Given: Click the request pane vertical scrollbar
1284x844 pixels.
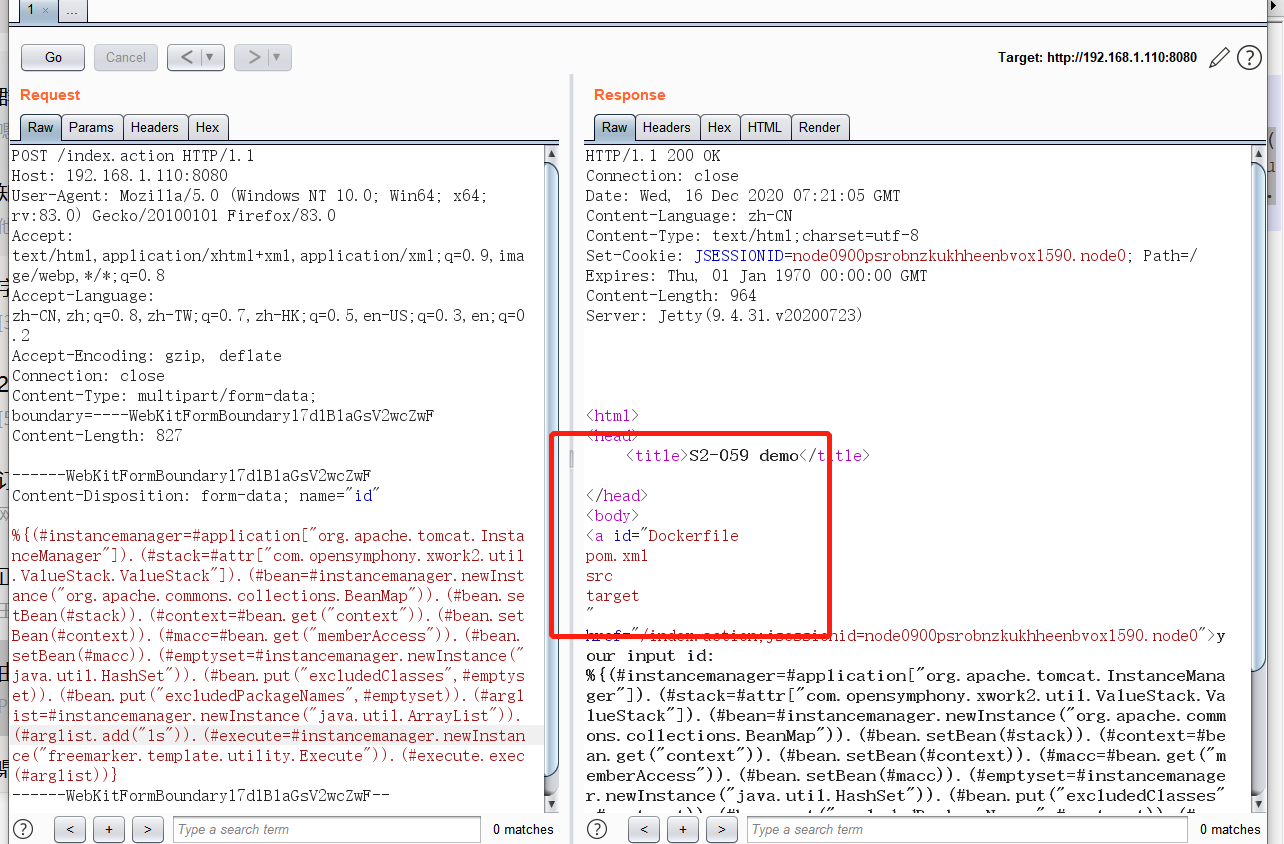Looking at the screenshot, I should [552, 470].
